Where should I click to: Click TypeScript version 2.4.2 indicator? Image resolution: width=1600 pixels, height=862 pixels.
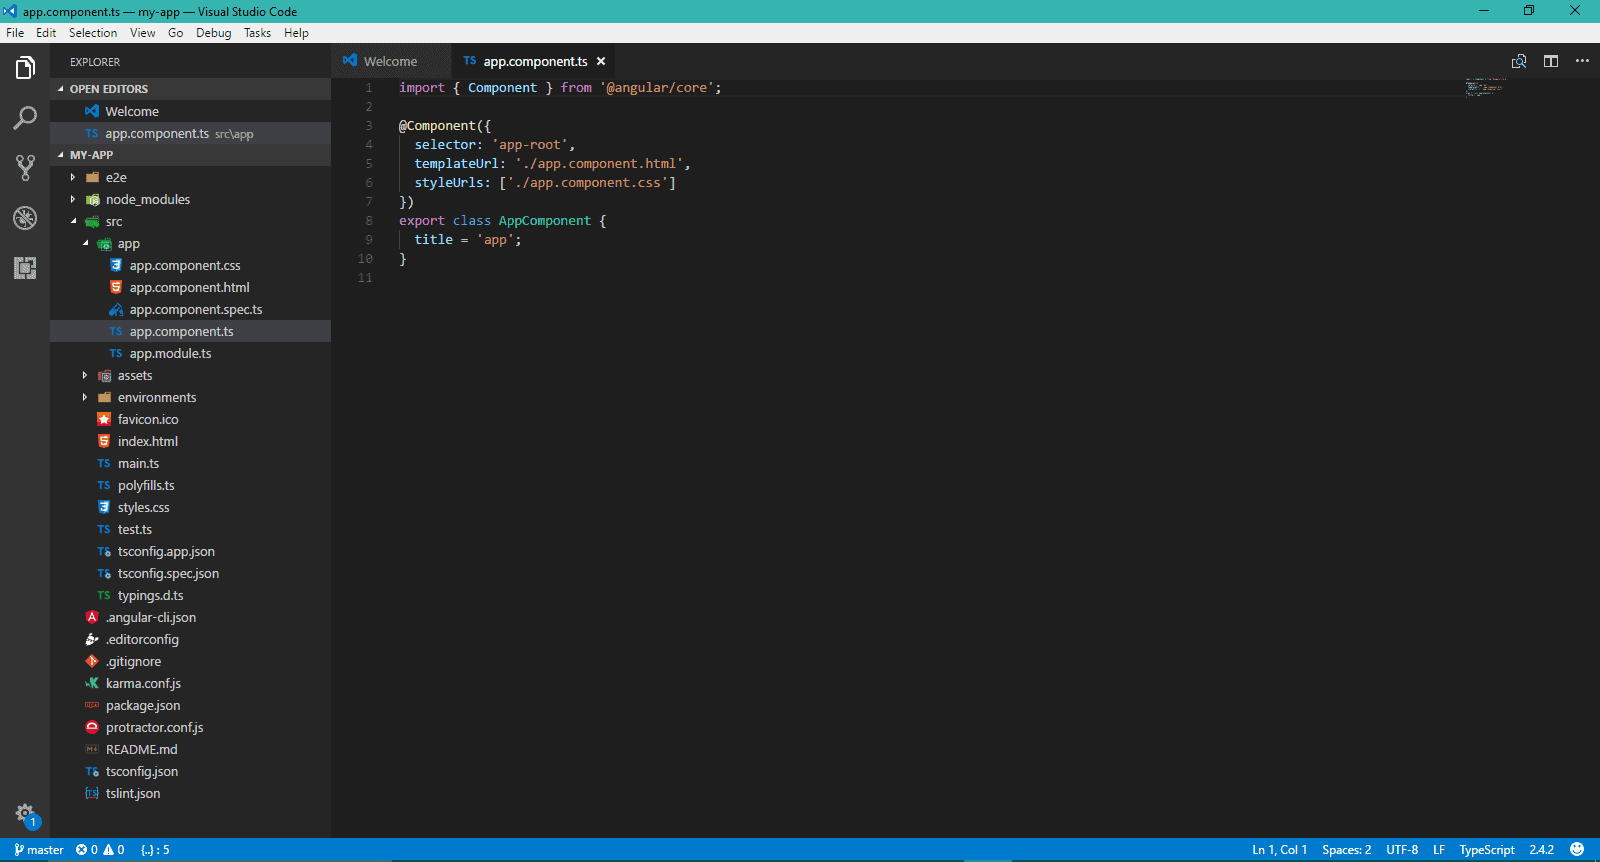[x=1541, y=850]
